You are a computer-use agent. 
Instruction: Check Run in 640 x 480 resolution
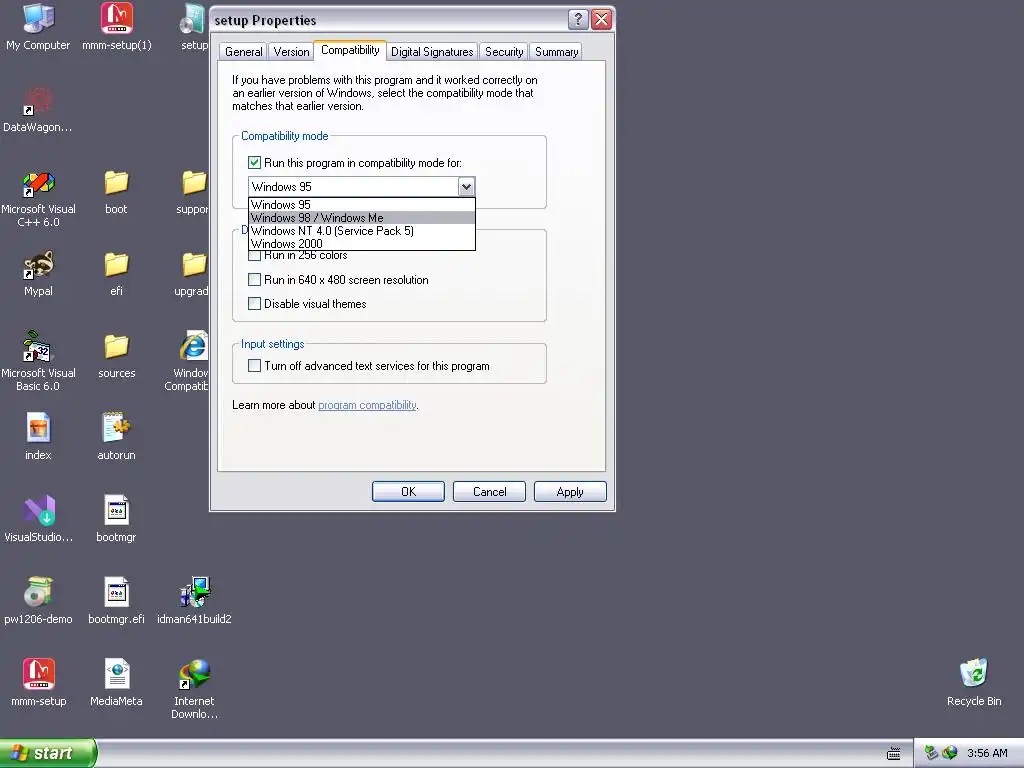(x=254, y=280)
